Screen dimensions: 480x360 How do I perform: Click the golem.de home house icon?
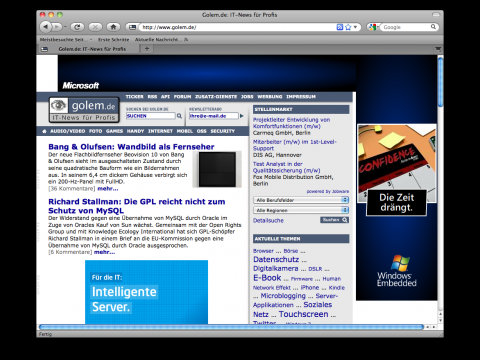(x=44, y=131)
